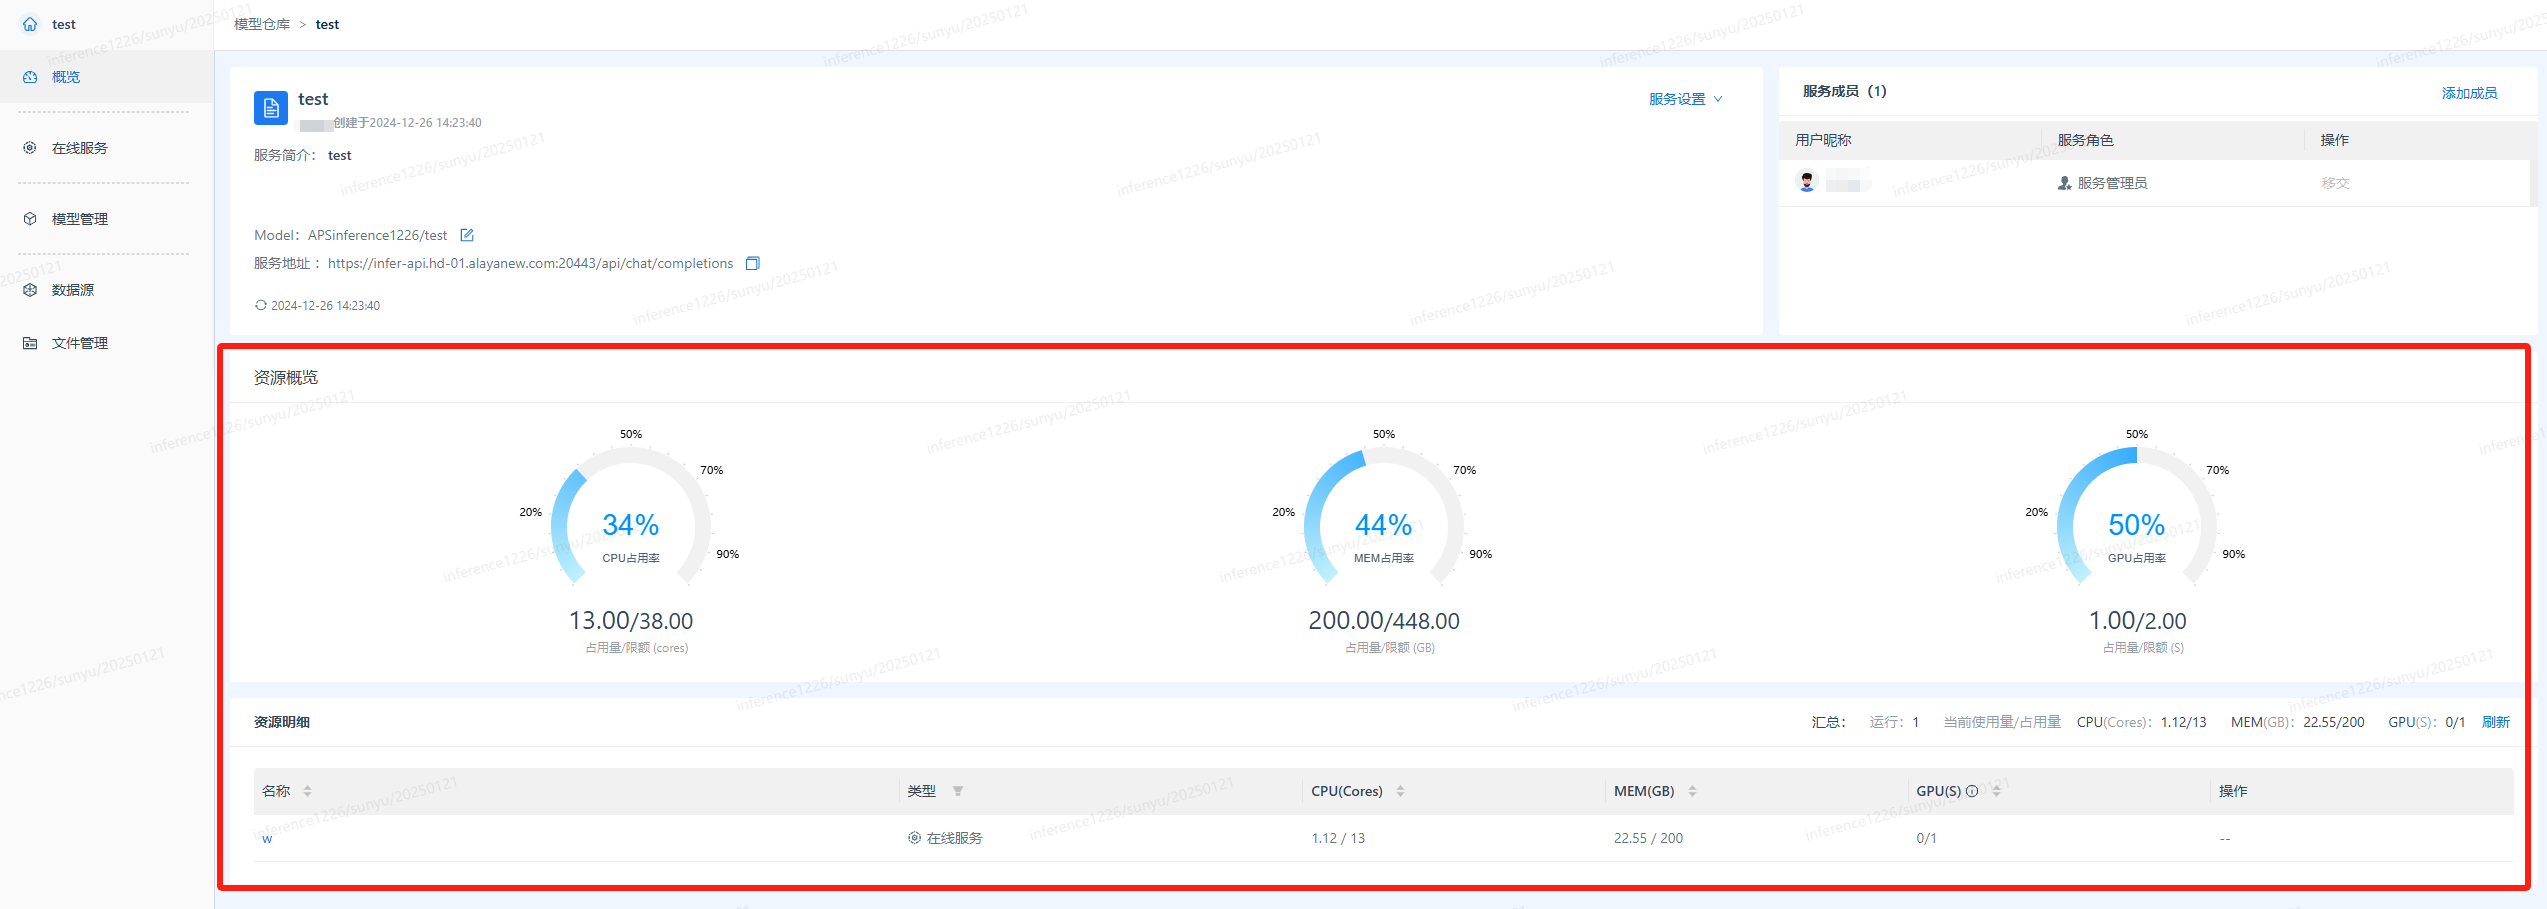Copy the service address URL
The height and width of the screenshot is (909, 2547).
753,263
